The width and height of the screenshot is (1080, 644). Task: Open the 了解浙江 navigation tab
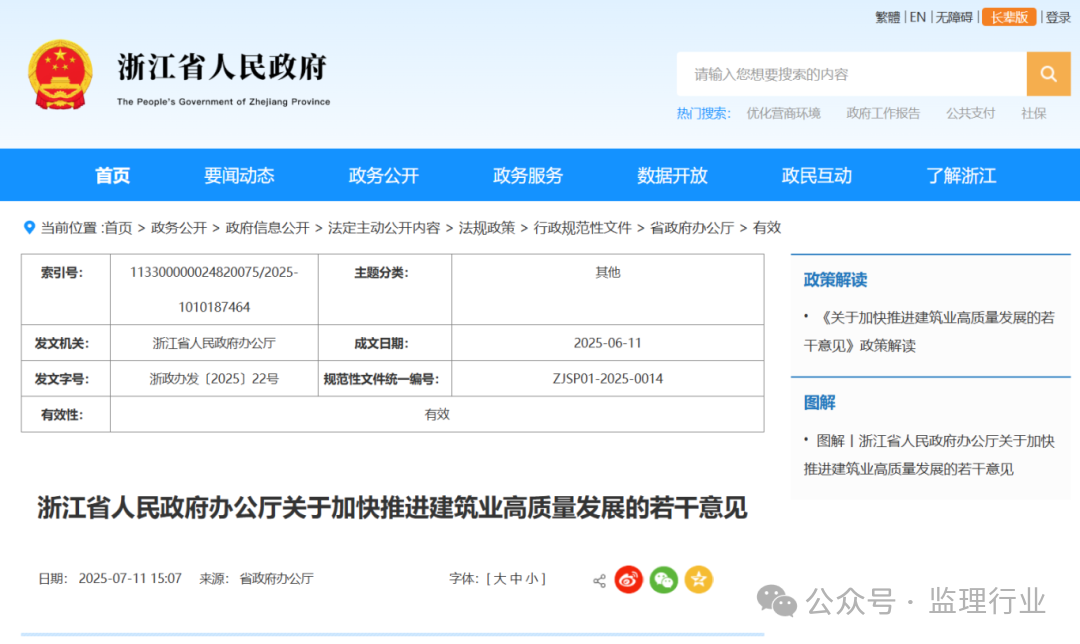pyautogui.click(x=961, y=176)
